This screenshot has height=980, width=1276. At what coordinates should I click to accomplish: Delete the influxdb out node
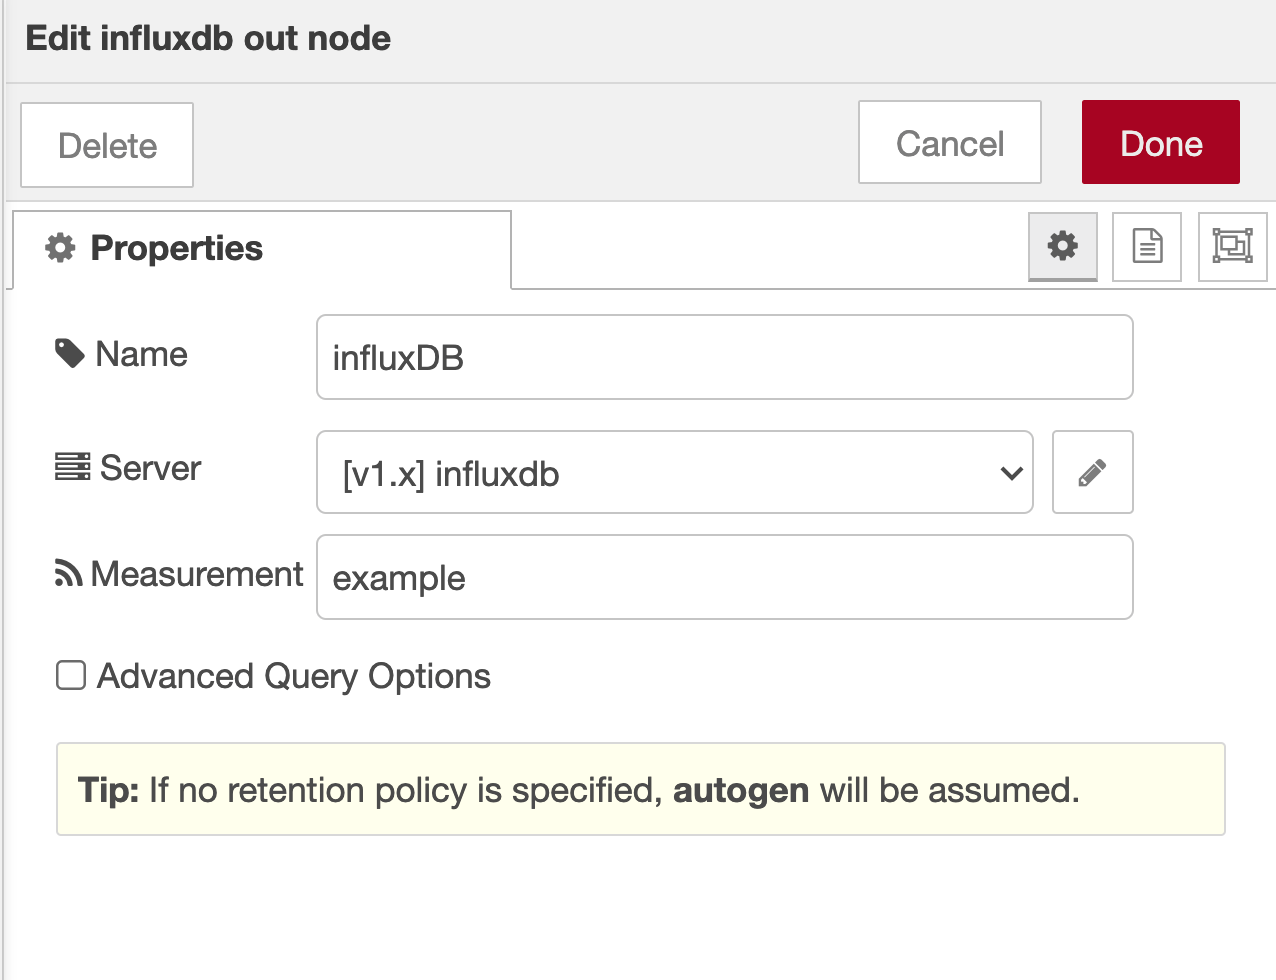click(x=107, y=145)
